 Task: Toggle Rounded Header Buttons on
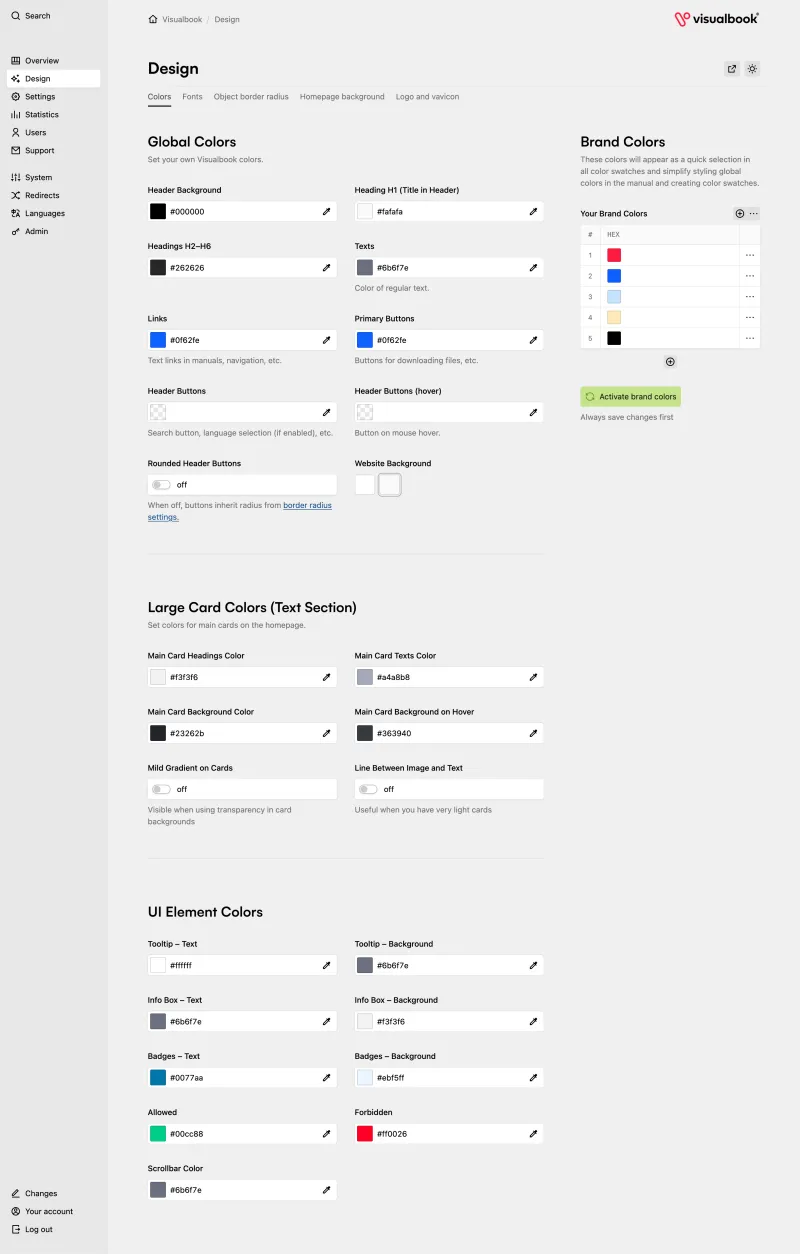click(161, 484)
